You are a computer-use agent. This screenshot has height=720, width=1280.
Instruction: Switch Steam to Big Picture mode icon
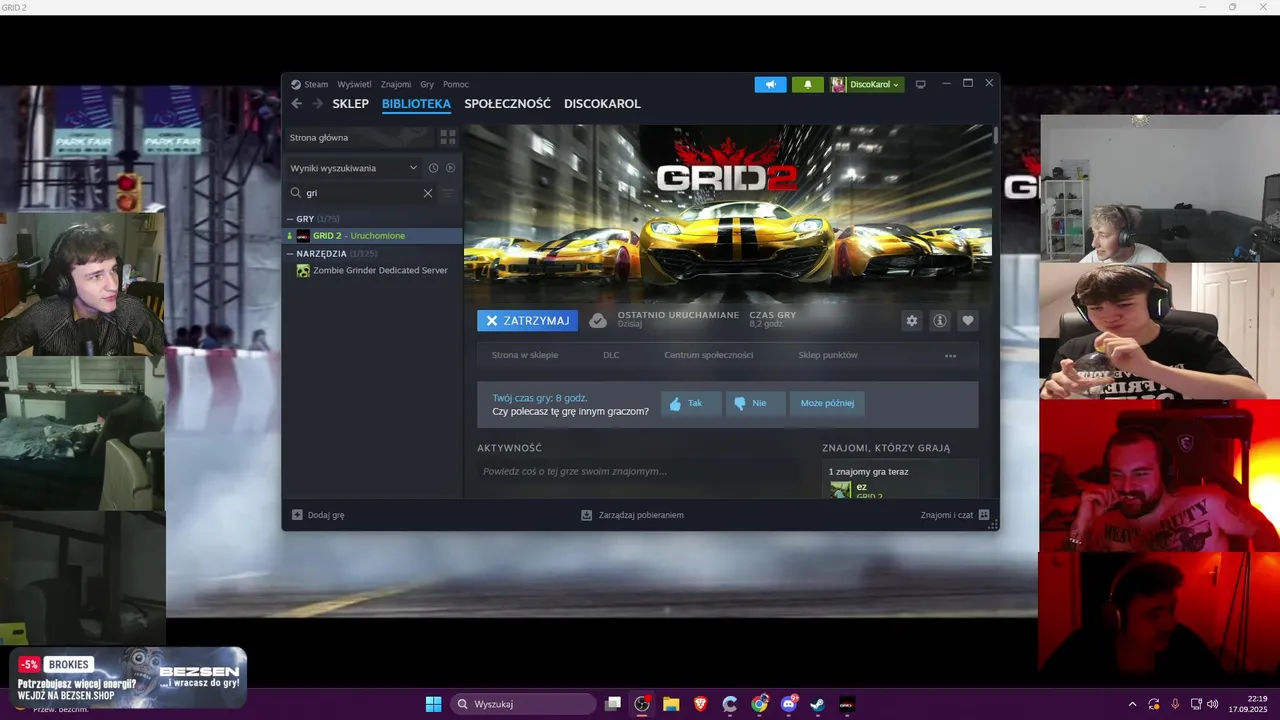pos(921,84)
